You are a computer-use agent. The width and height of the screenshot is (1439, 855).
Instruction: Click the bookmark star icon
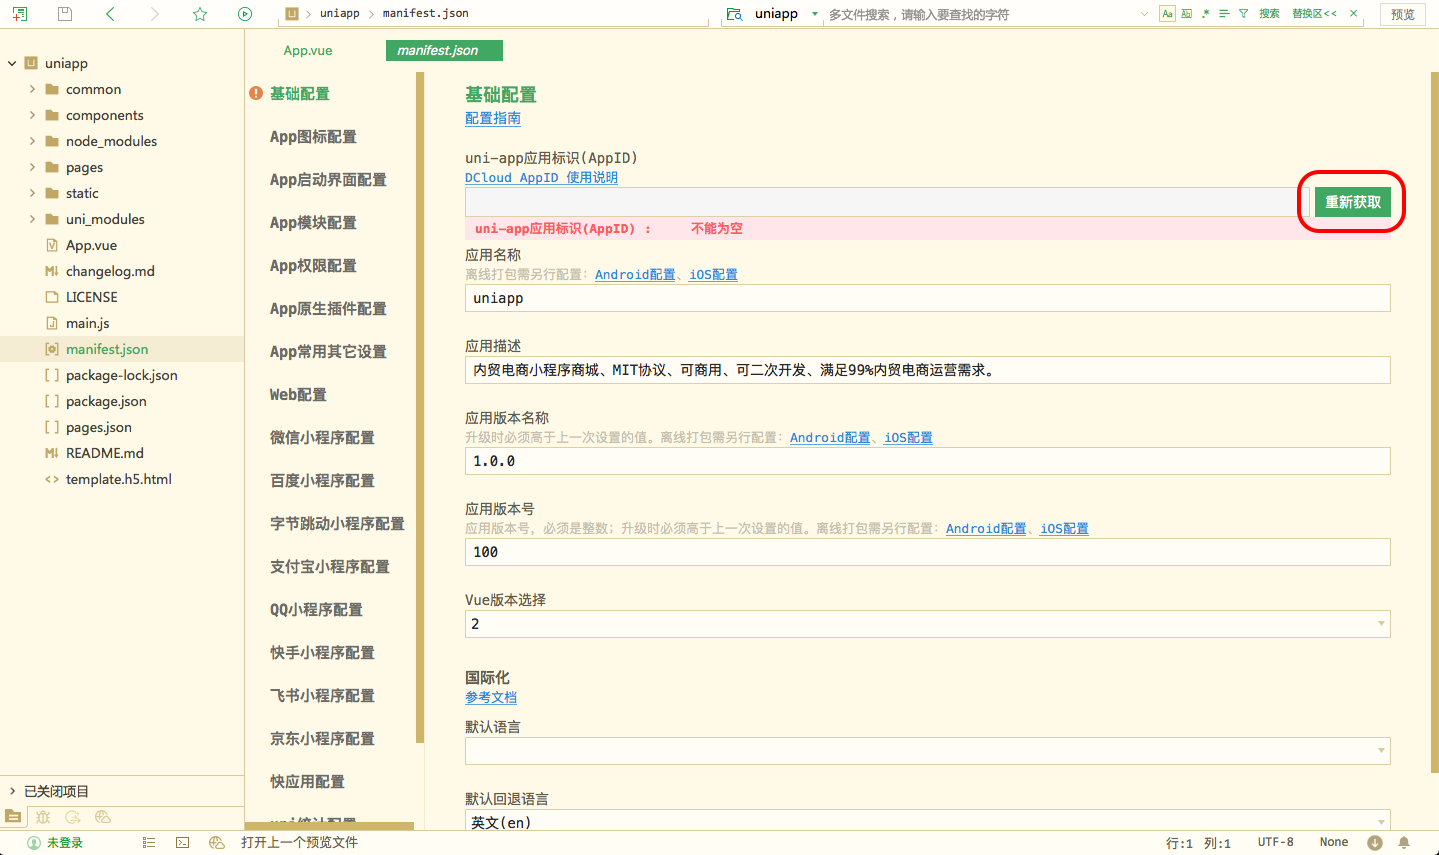[200, 14]
